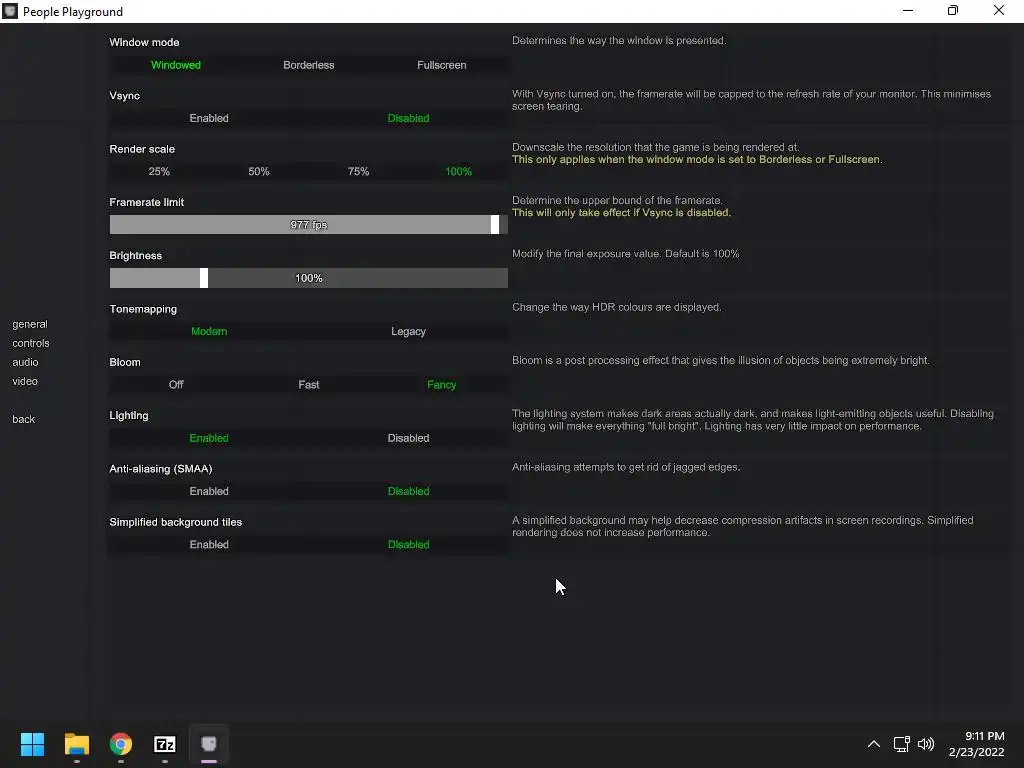Click "Change the way HDR colours are displayed." text
The width and height of the screenshot is (1024, 768).
(617, 307)
